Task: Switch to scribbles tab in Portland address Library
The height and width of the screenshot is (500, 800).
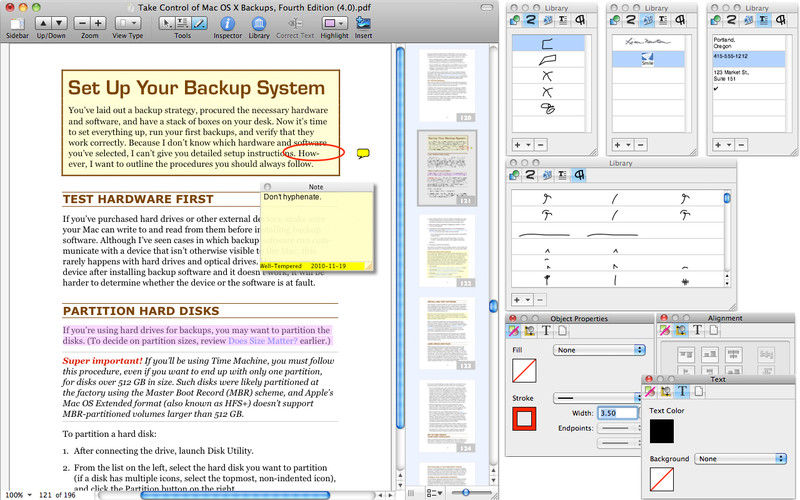Action: (731, 20)
